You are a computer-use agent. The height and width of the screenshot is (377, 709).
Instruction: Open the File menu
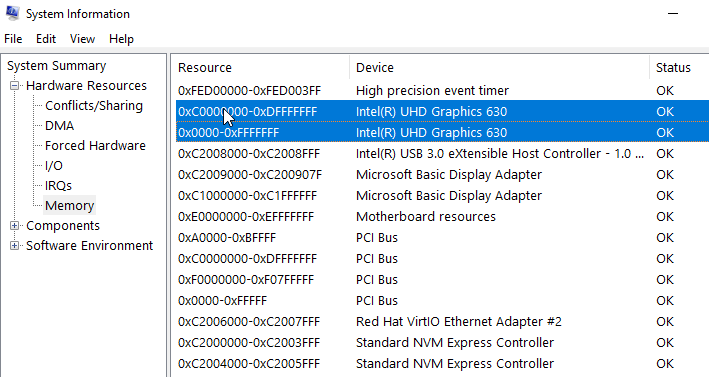13,39
